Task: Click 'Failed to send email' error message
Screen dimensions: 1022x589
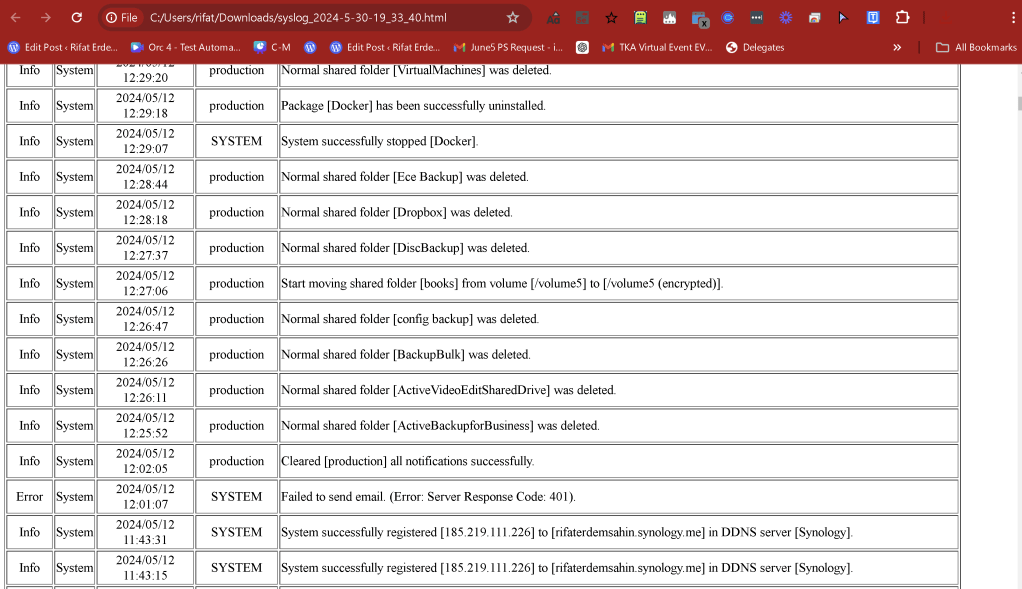Action: (x=428, y=496)
